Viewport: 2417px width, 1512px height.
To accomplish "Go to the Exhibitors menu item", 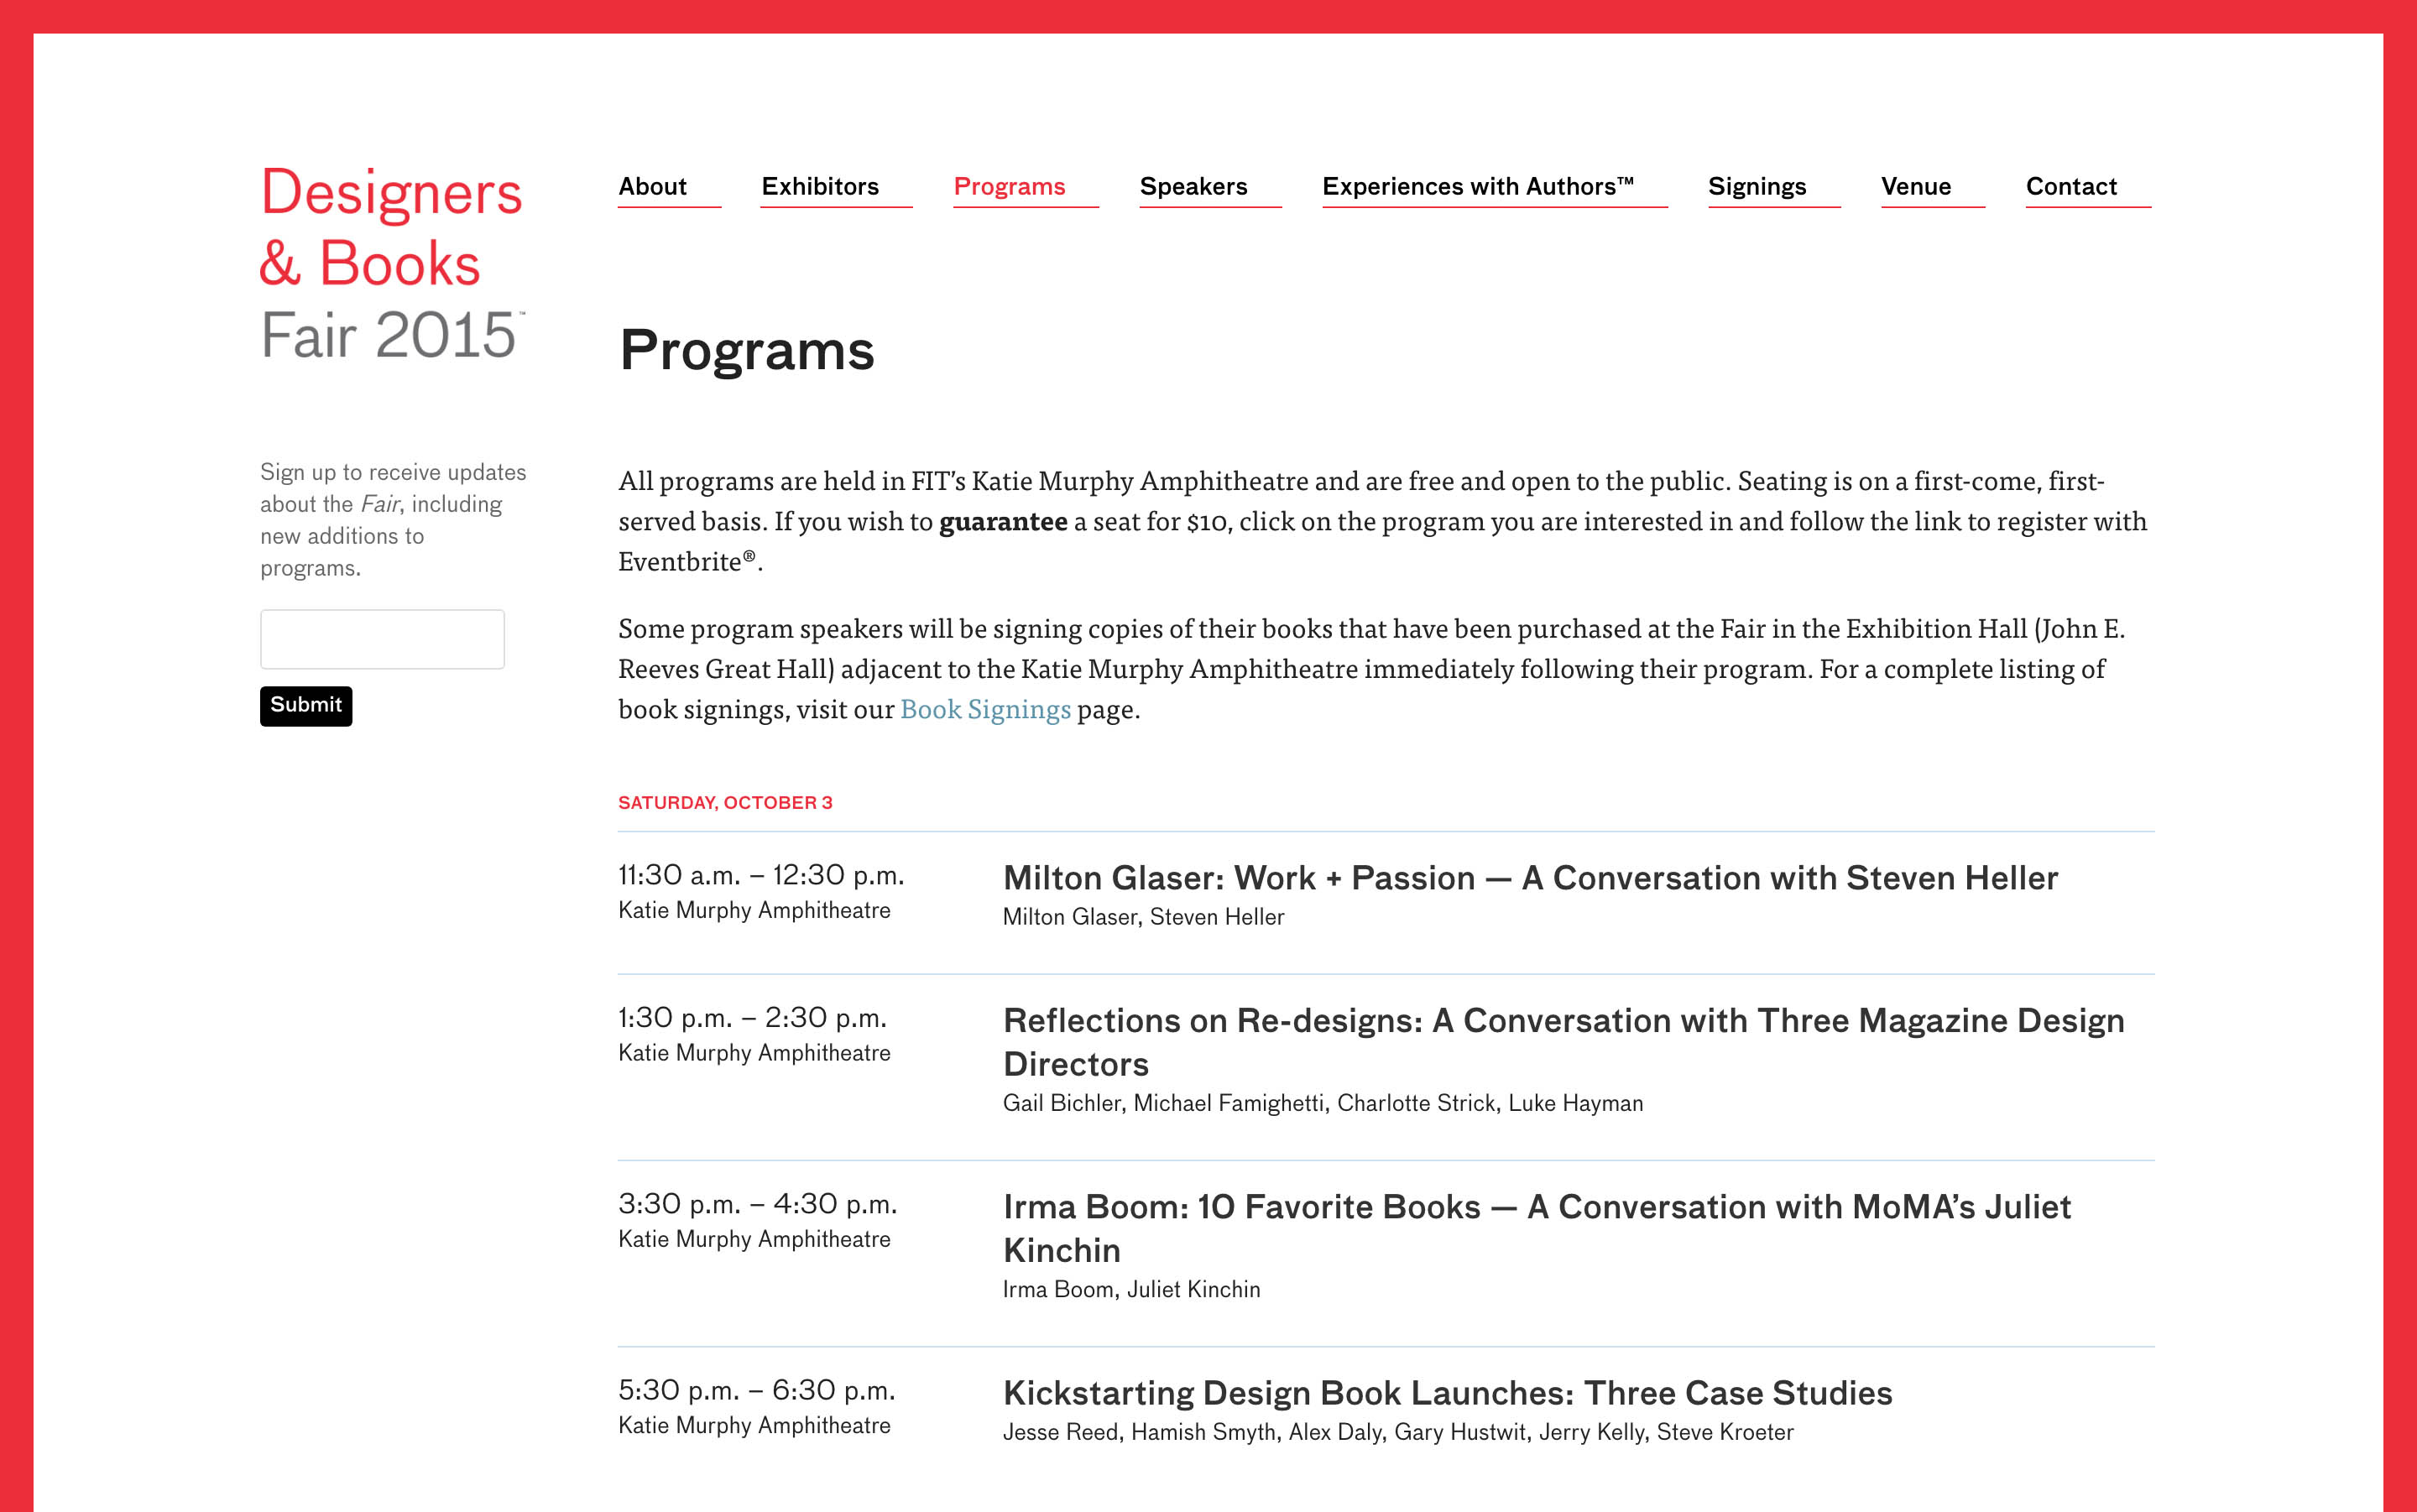I will (820, 187).
